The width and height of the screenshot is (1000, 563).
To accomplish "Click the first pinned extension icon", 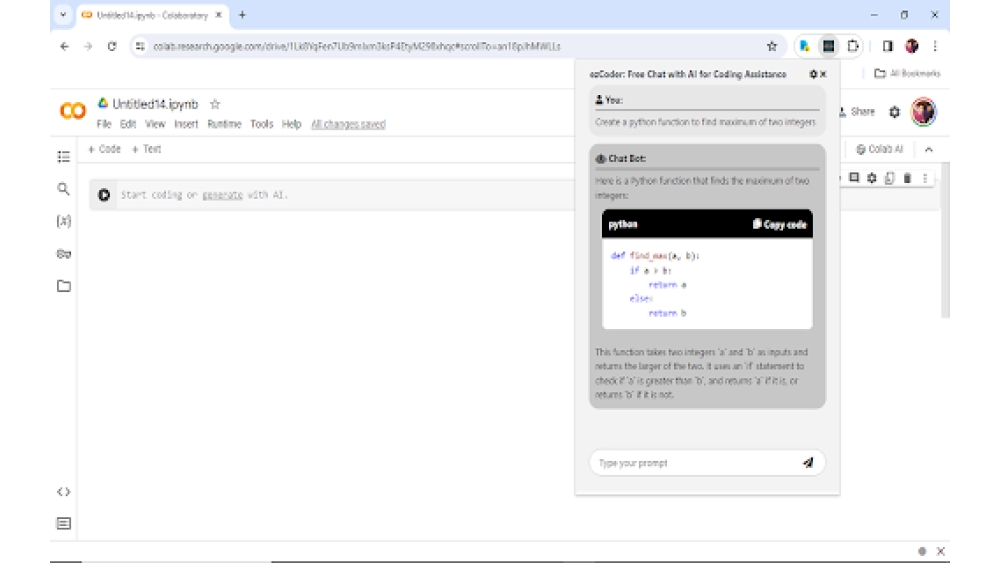I will (x=804, y=46).
